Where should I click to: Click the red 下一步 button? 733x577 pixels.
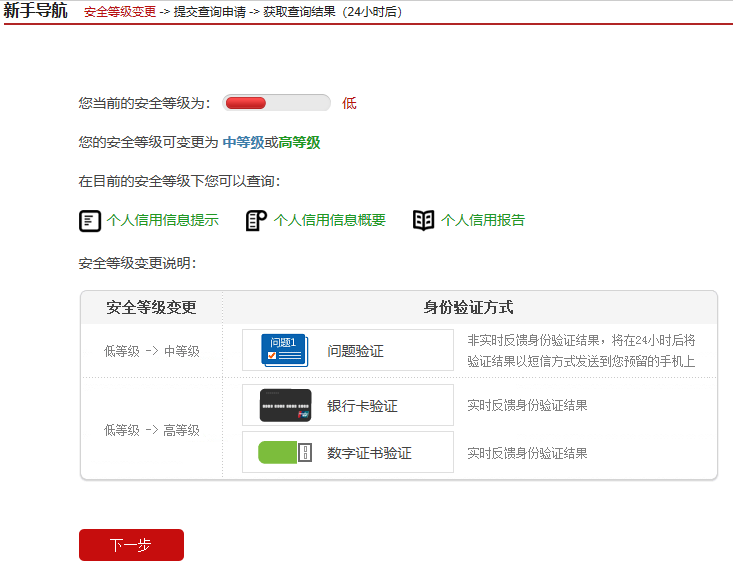pyautogui.click(x=131, y=545)
